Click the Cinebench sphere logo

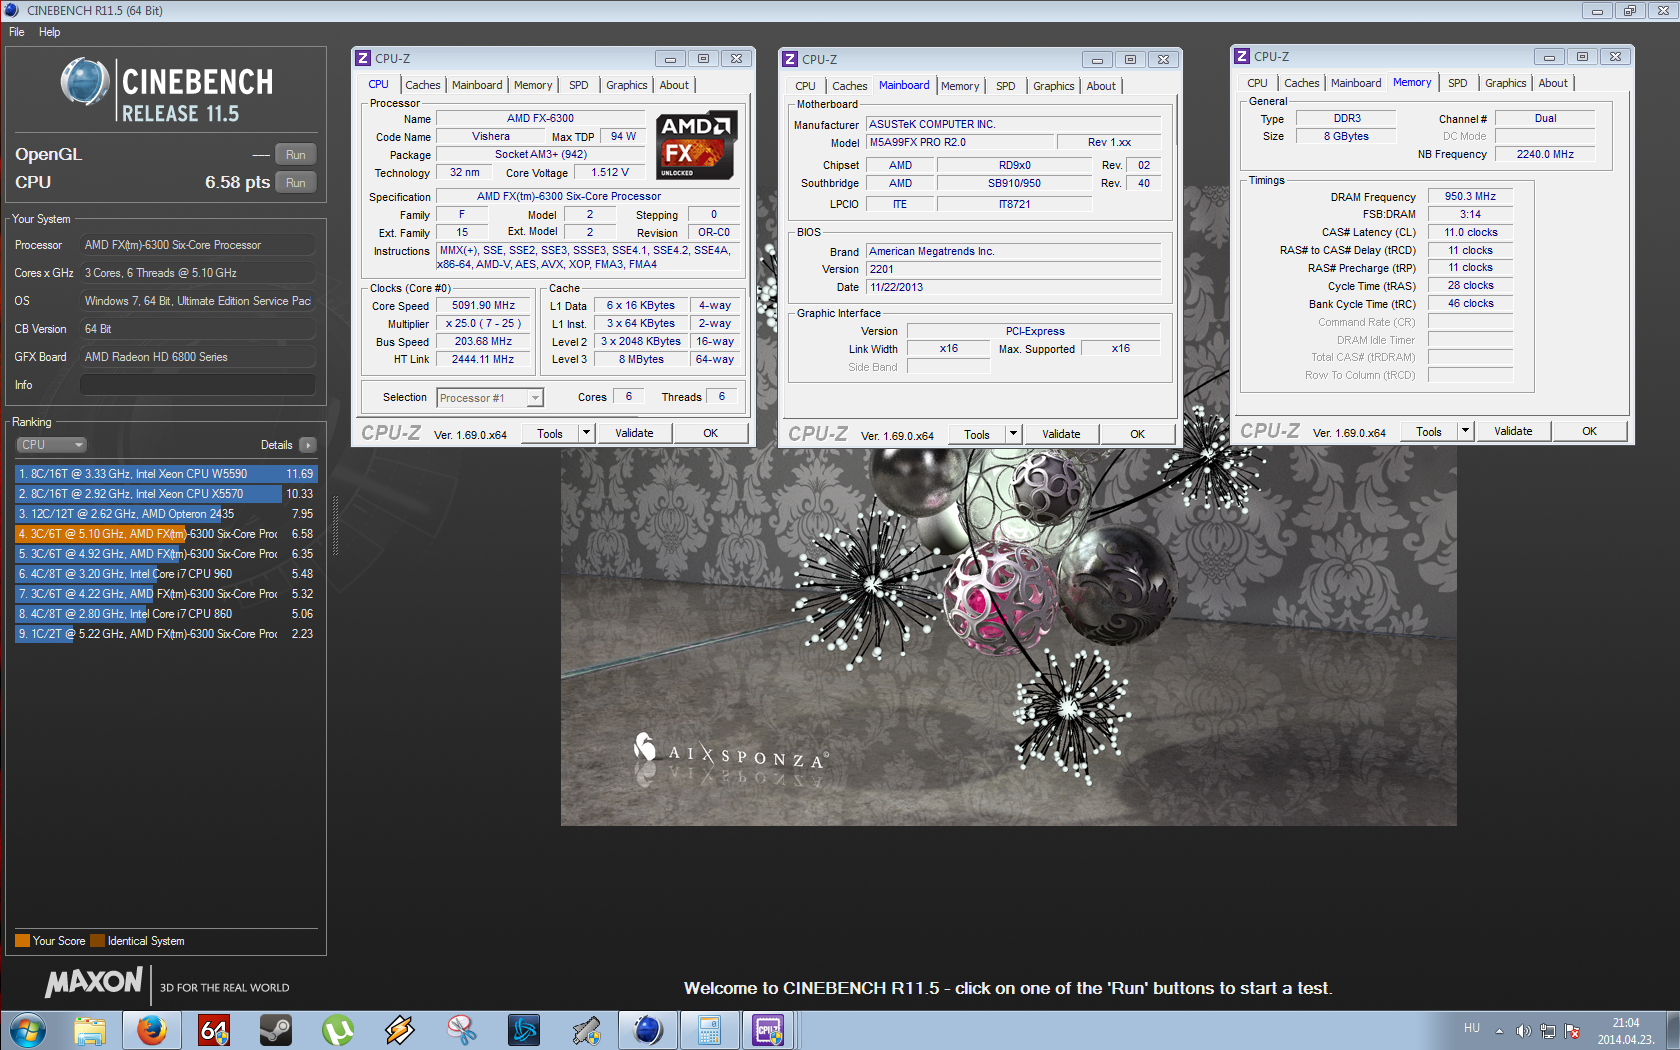point(85,82)
